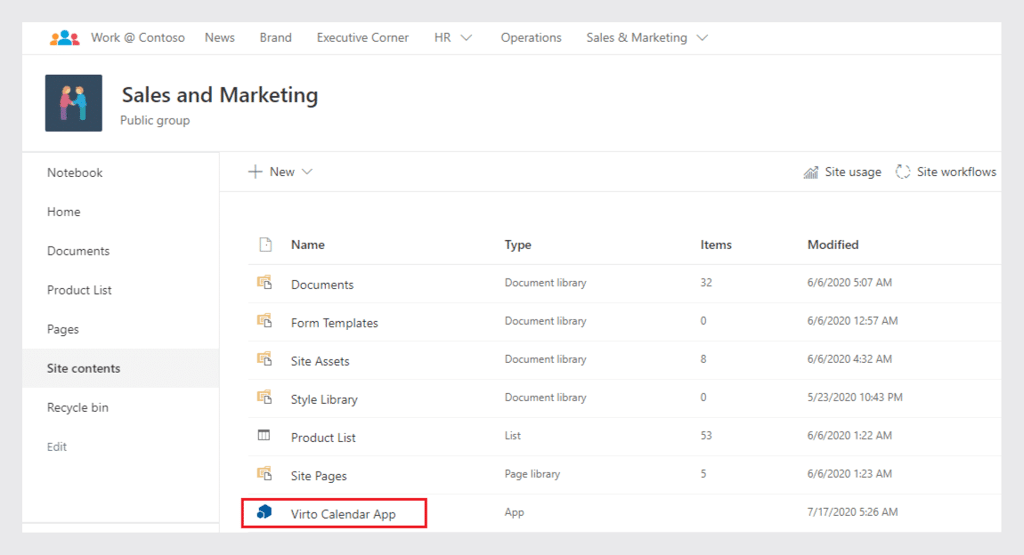
Task: Open the Documents library name link
Action: pos(322,285)
